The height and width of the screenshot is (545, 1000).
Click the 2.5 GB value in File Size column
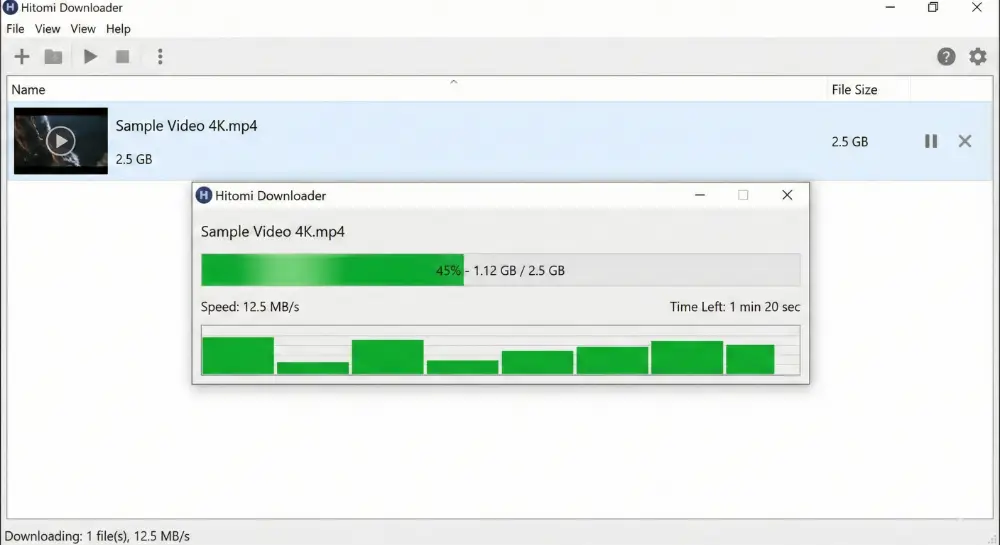[849, 142]
